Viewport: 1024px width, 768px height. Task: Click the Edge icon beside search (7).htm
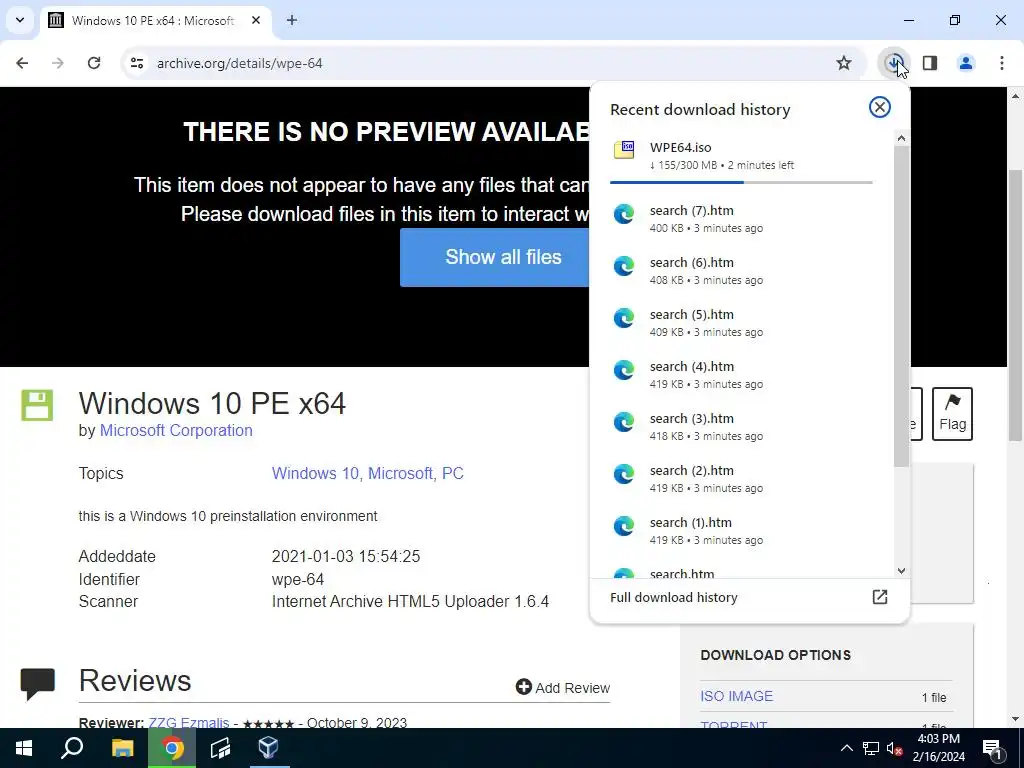(x=624, y=214)
